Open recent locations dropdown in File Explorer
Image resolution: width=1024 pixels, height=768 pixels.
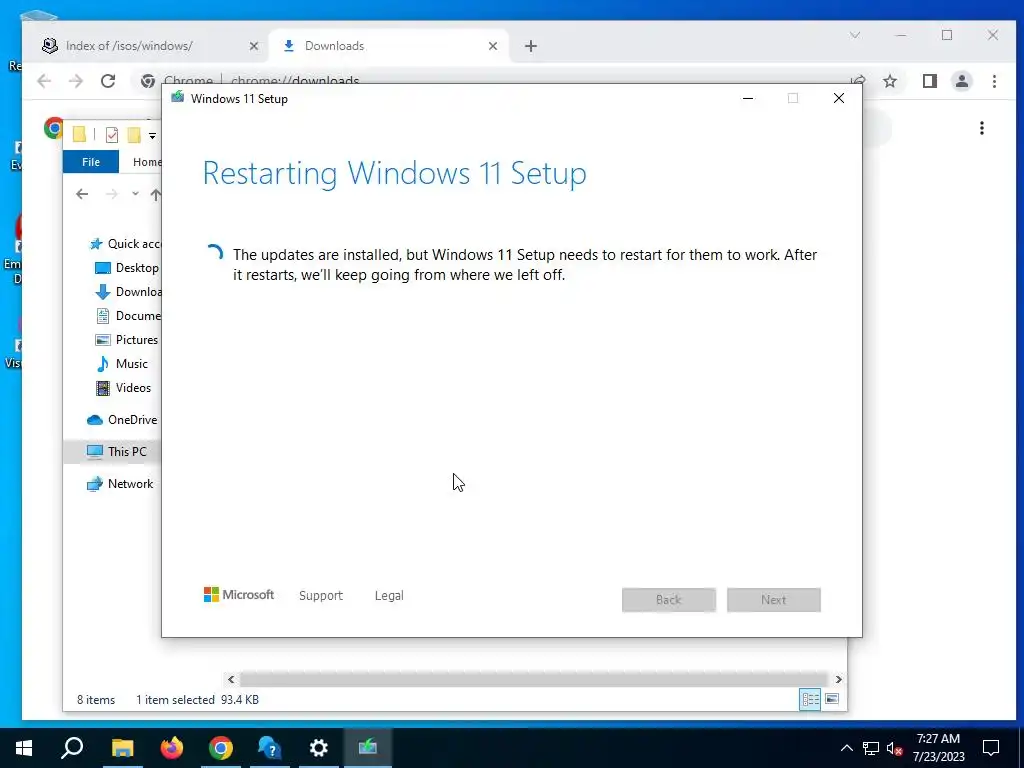pyautogui.click(x=135, y=194)
